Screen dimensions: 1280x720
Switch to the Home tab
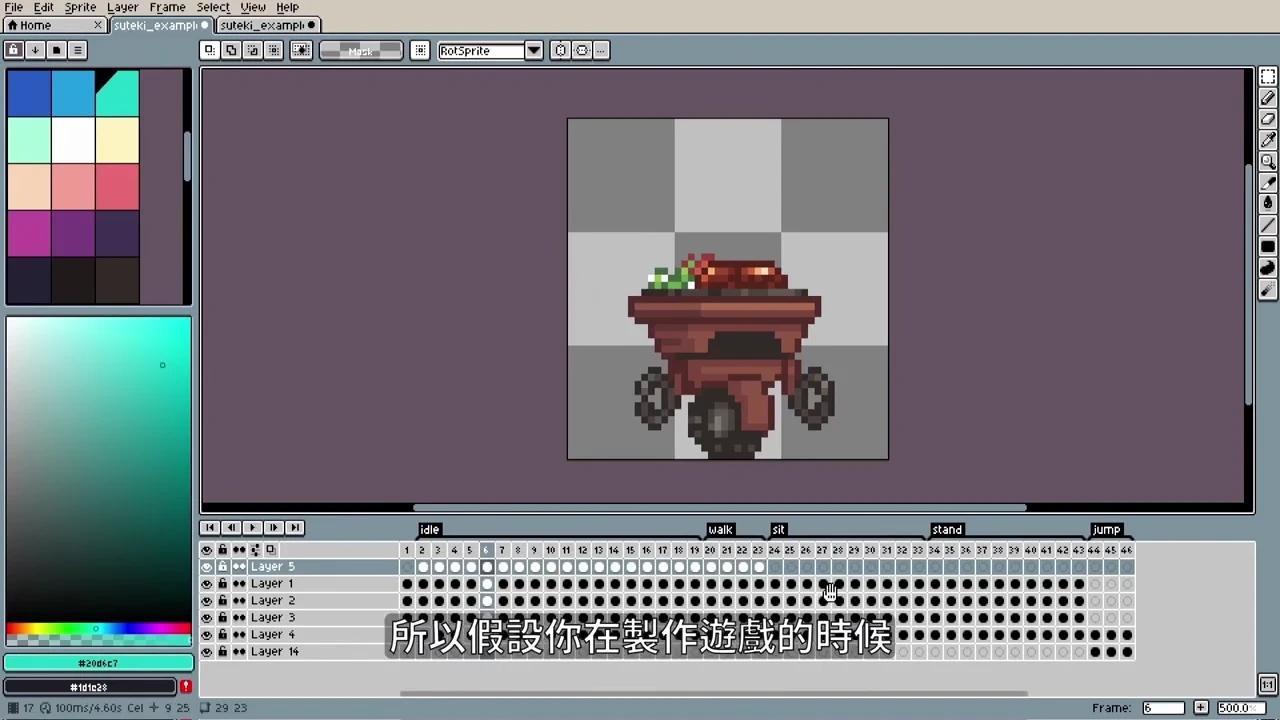point(54,25)
